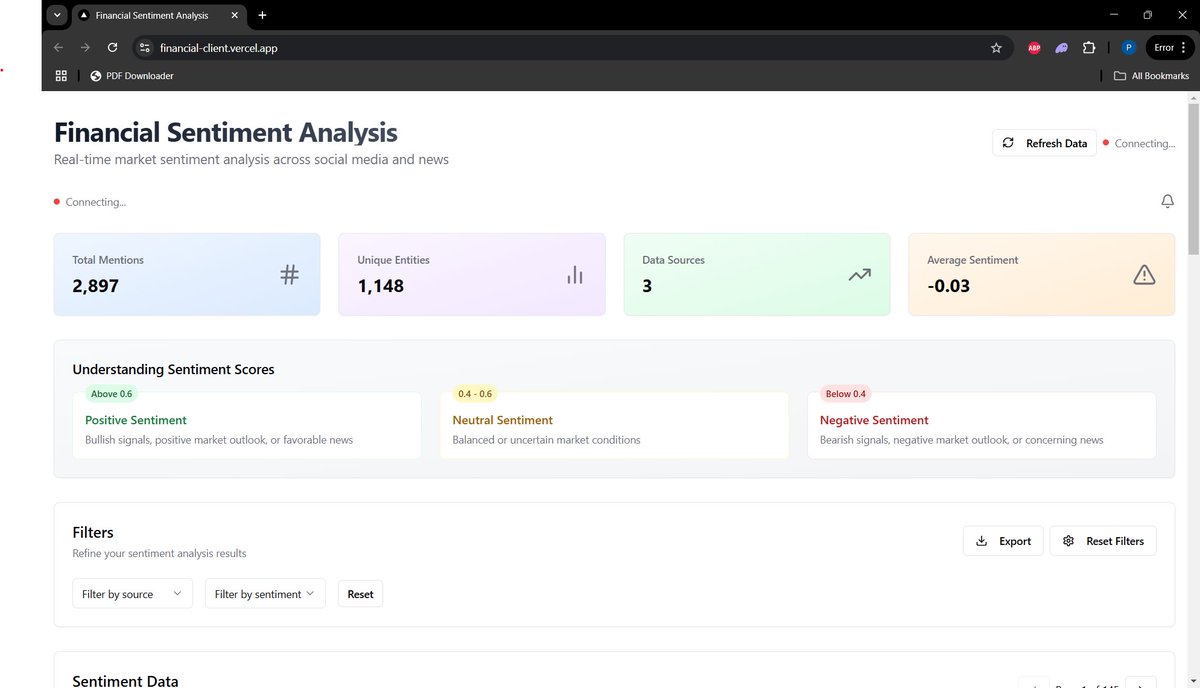Open the notifications bell icon
Screen dimensions: 1200x688
pyautogui.click(x=1167, y=201)
